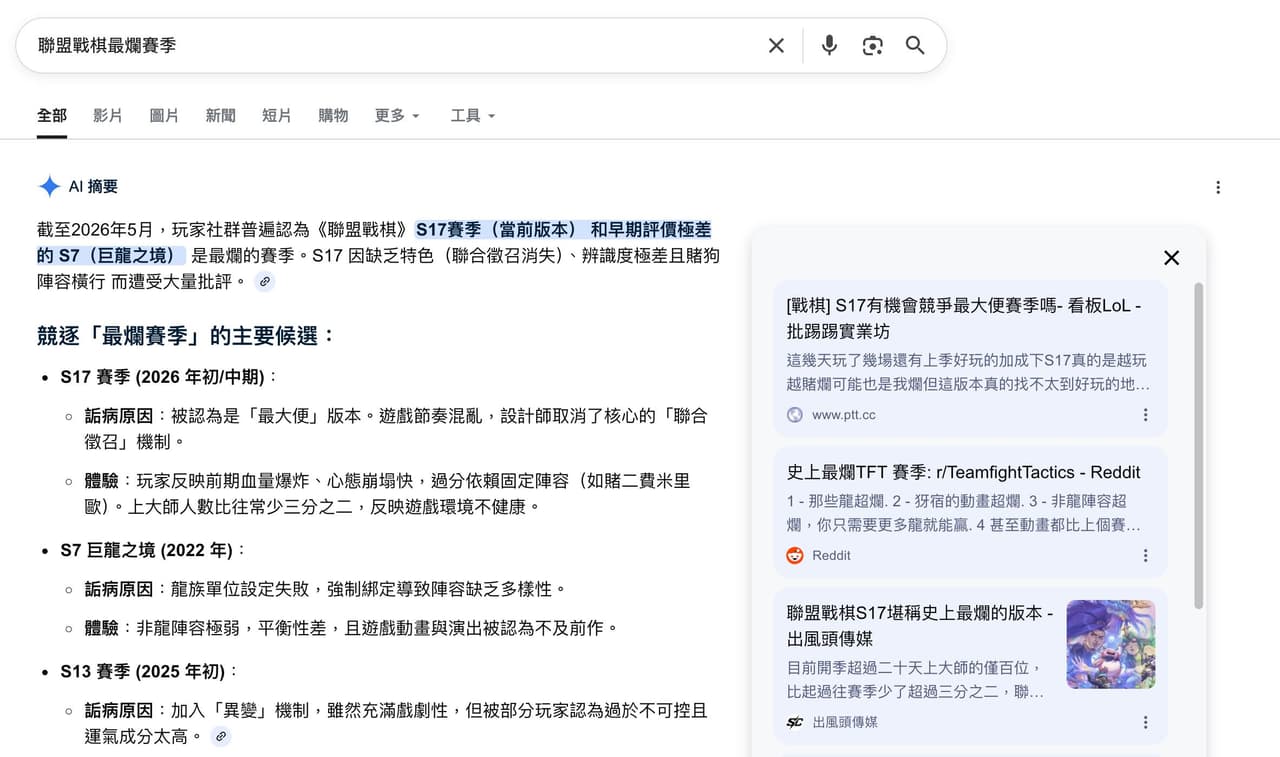Click the AI 摘要 sparkle icon

(49, 186)
